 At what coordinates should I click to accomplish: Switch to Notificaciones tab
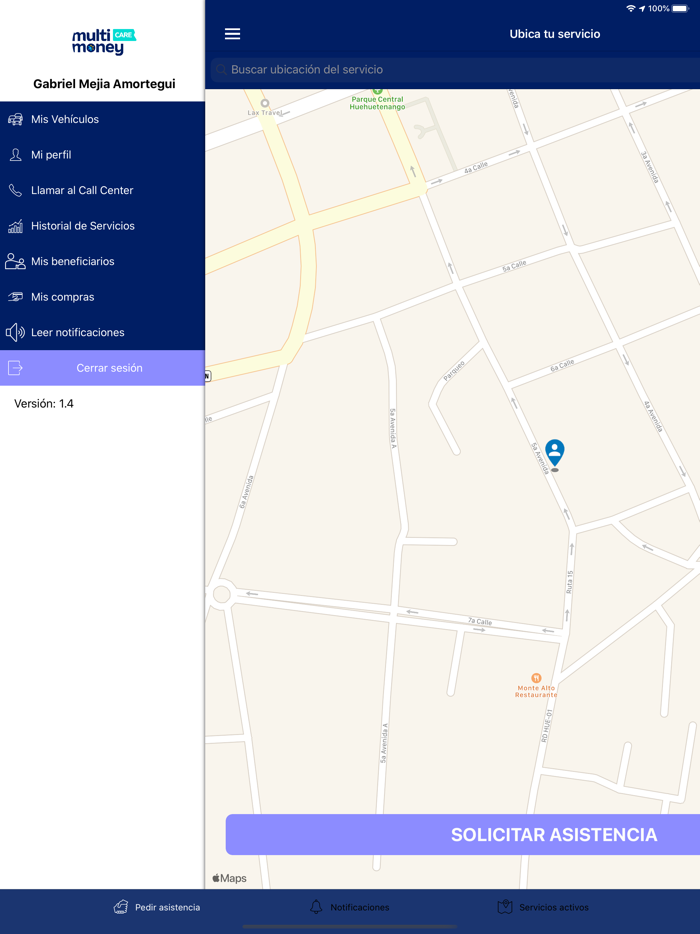(350, 907)
